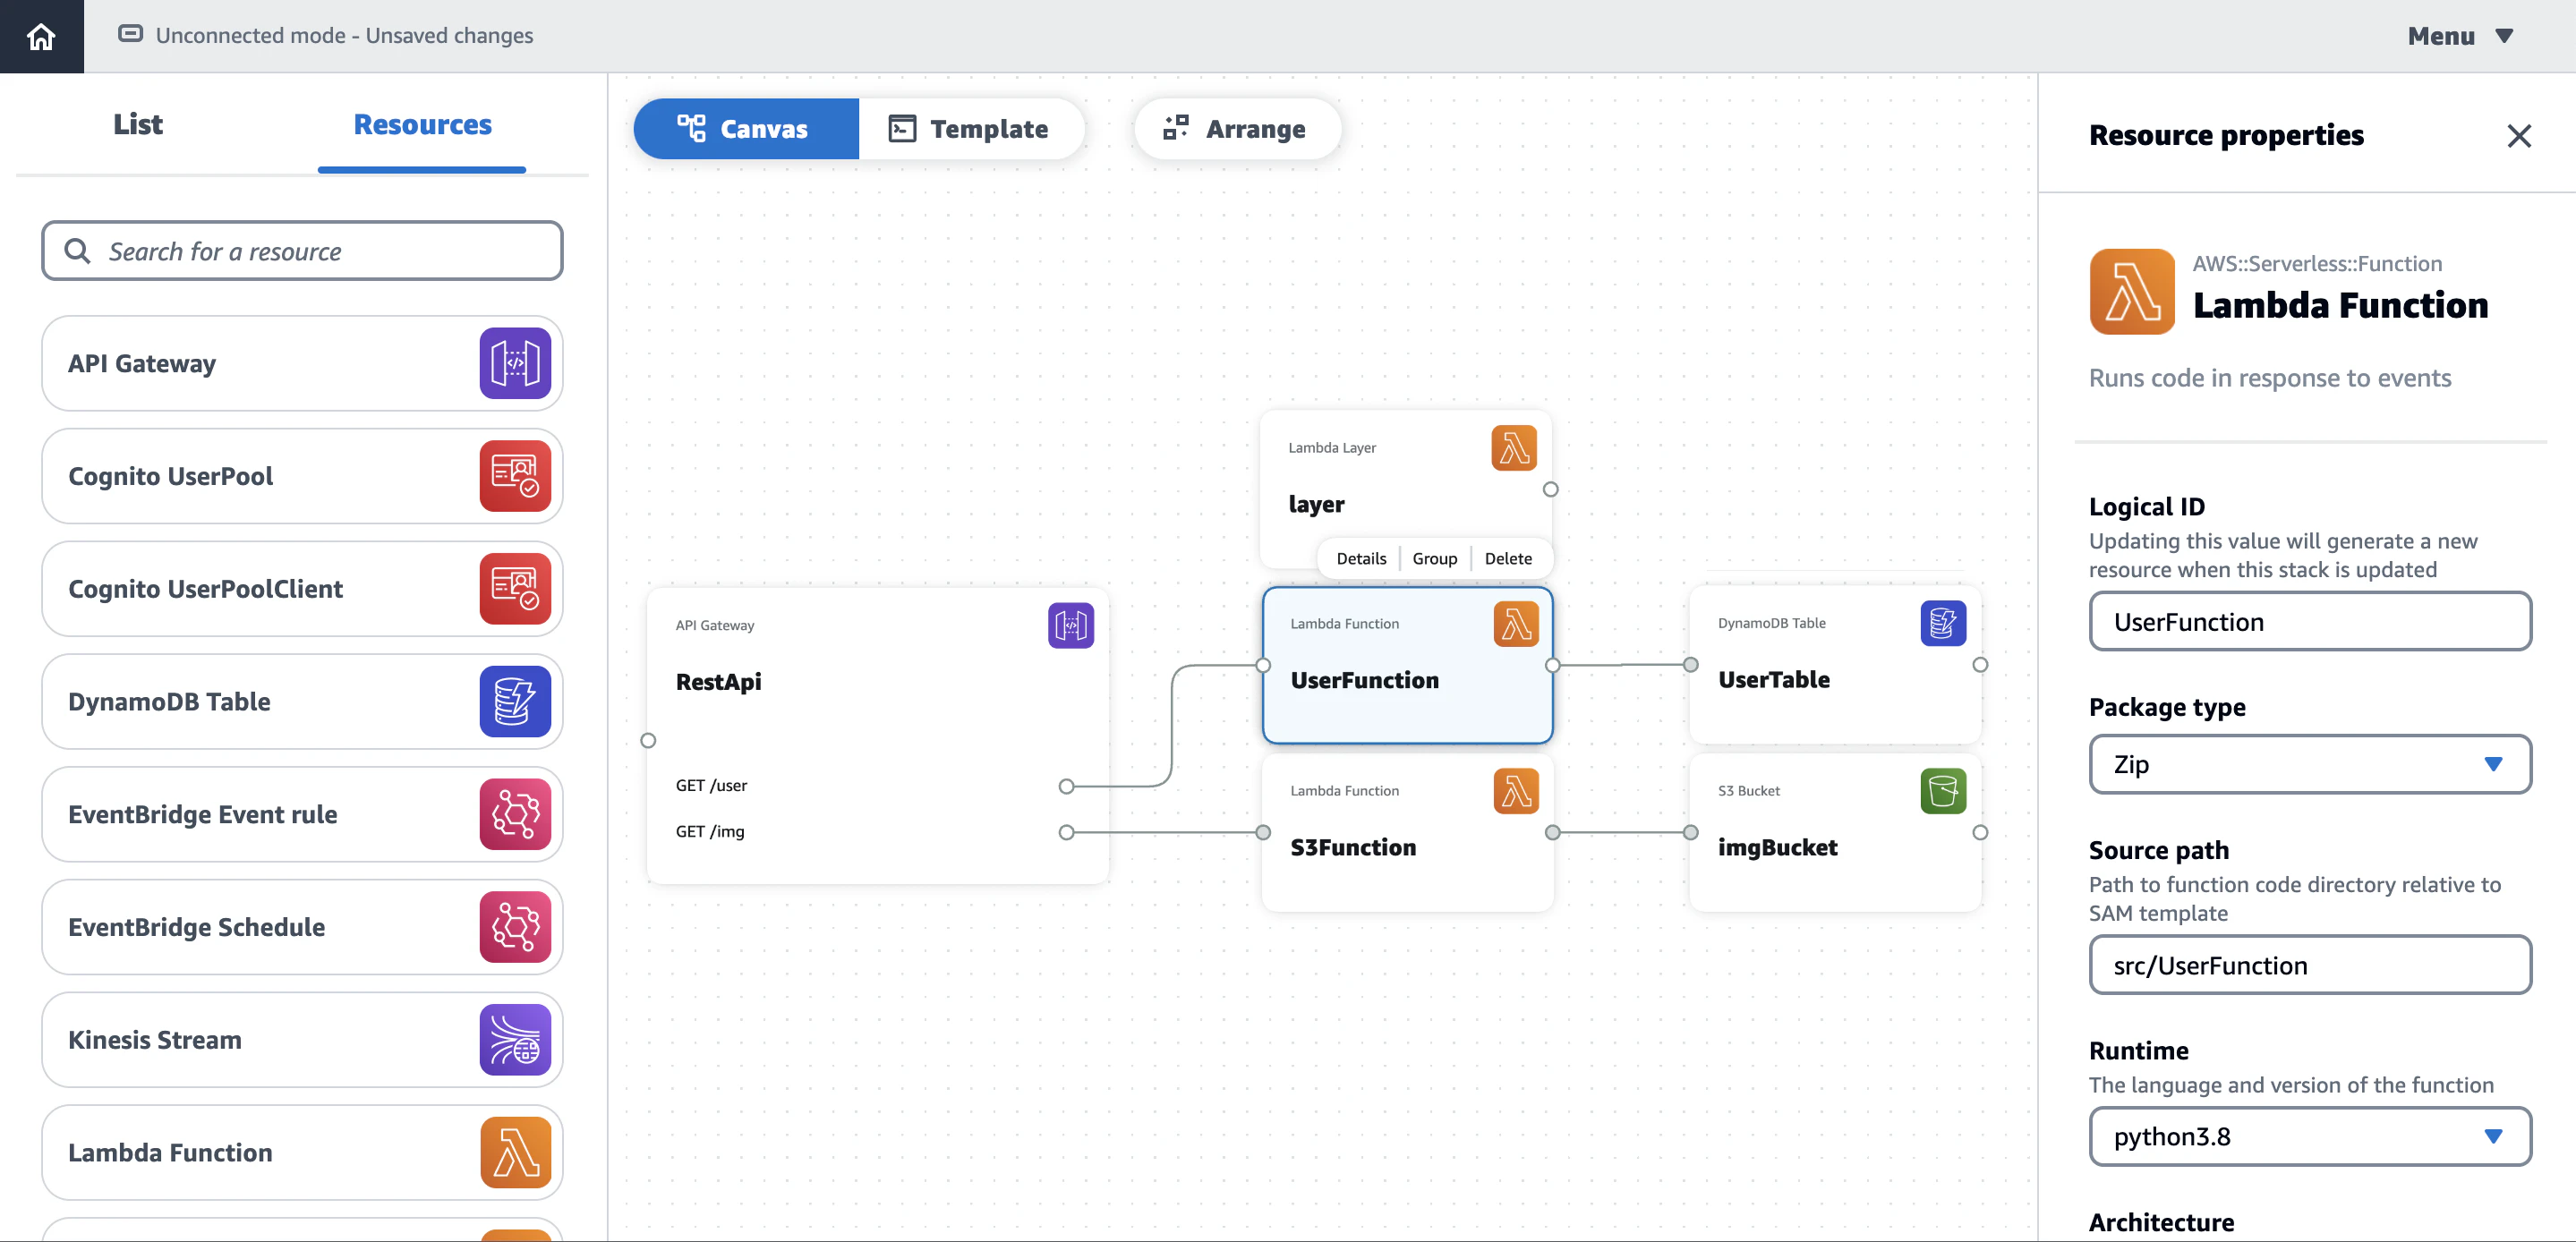This screenshot has height=1242, width=2576.
Task: Click the Search for a resource field
Action: tap(302, 251)
